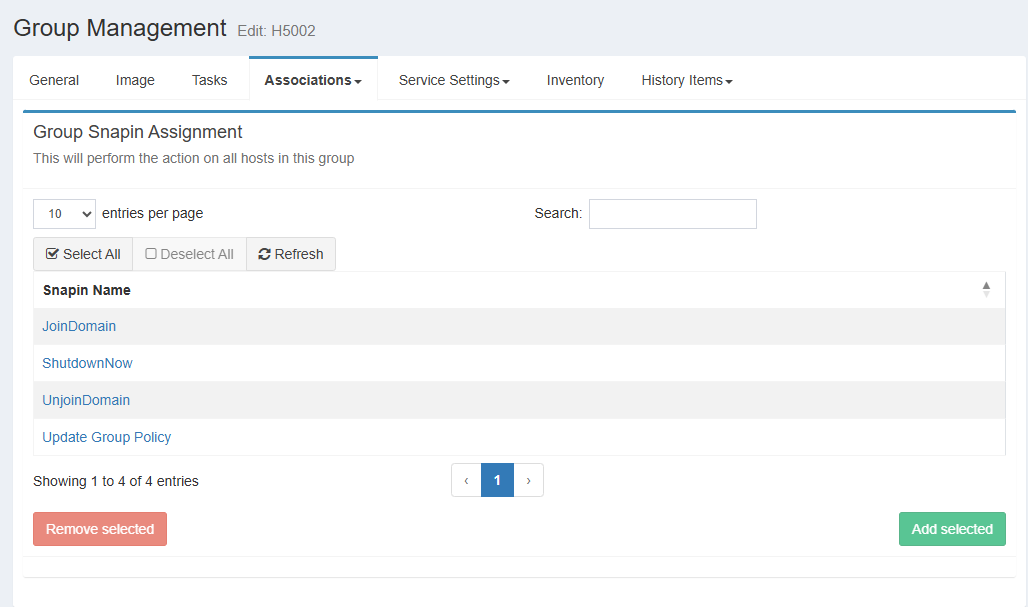The width and height of the screenshot is (1028, 607).
Task: Switch to the Image tab
Action: (x=135, y=80)
